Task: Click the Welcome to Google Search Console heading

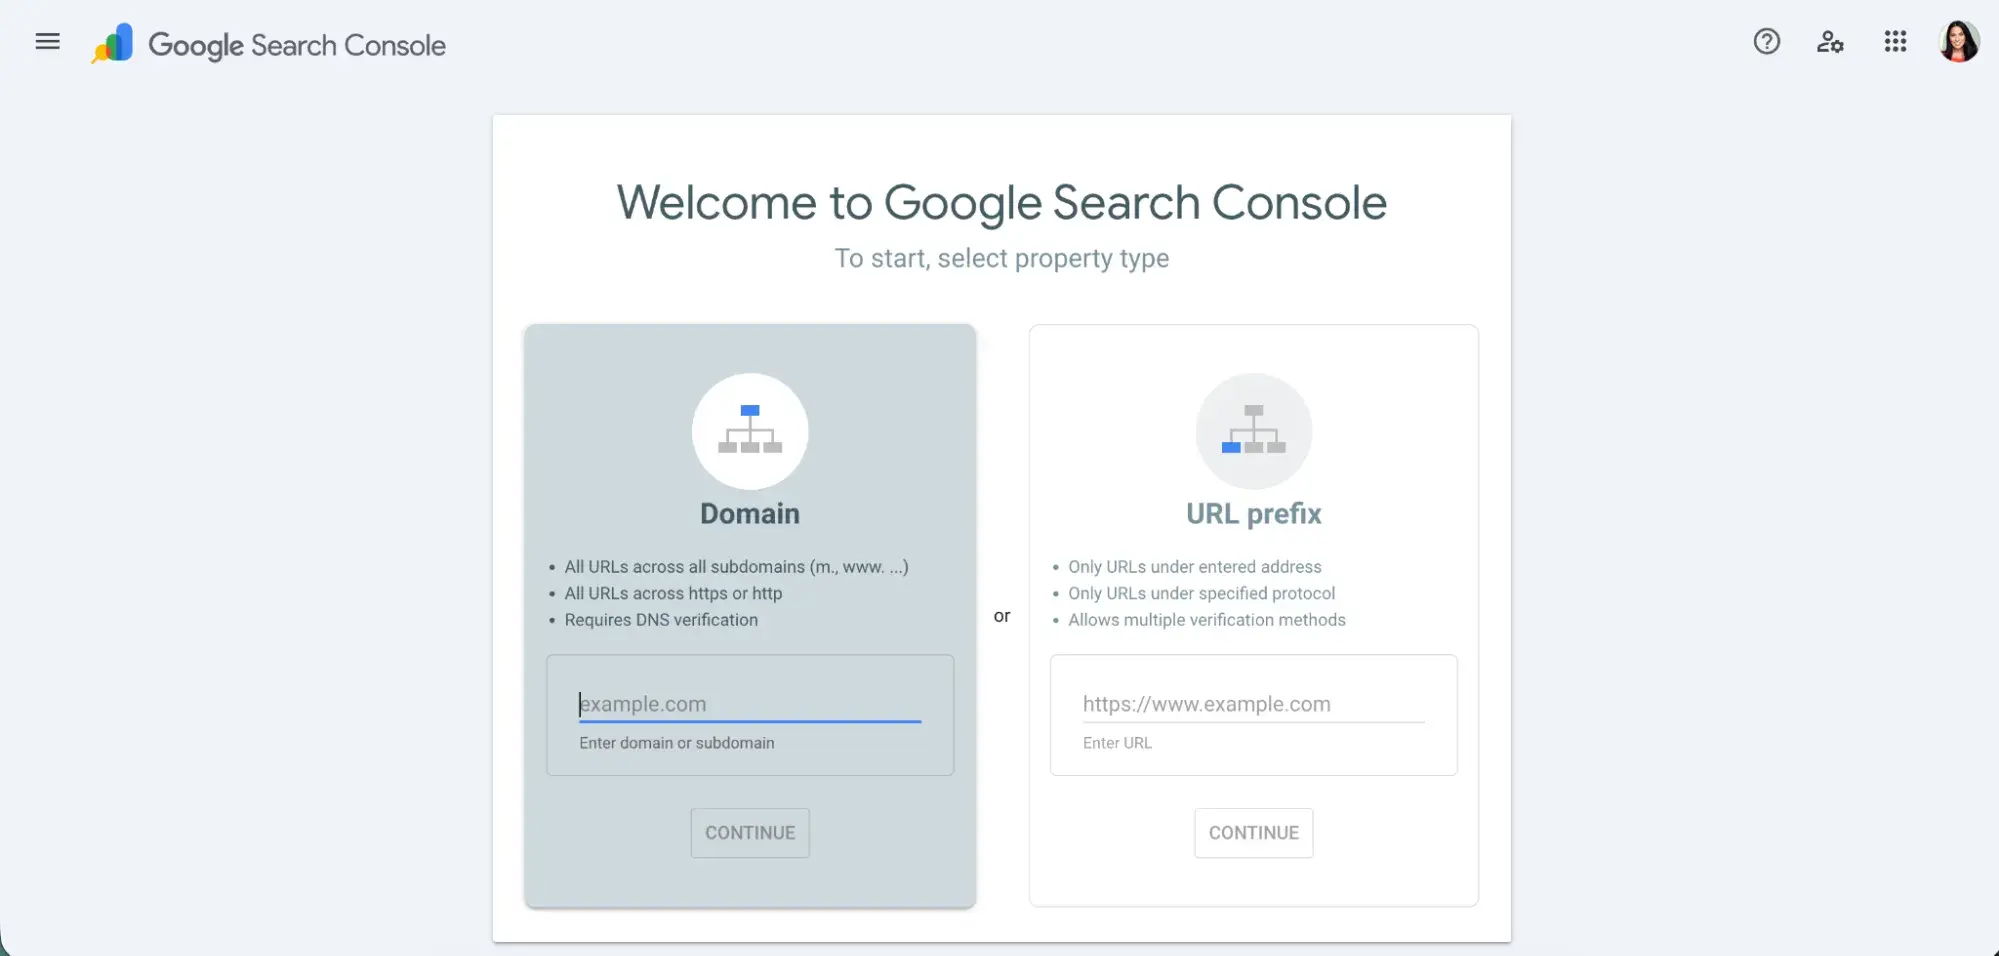Action: click(x=1001, y=202)
